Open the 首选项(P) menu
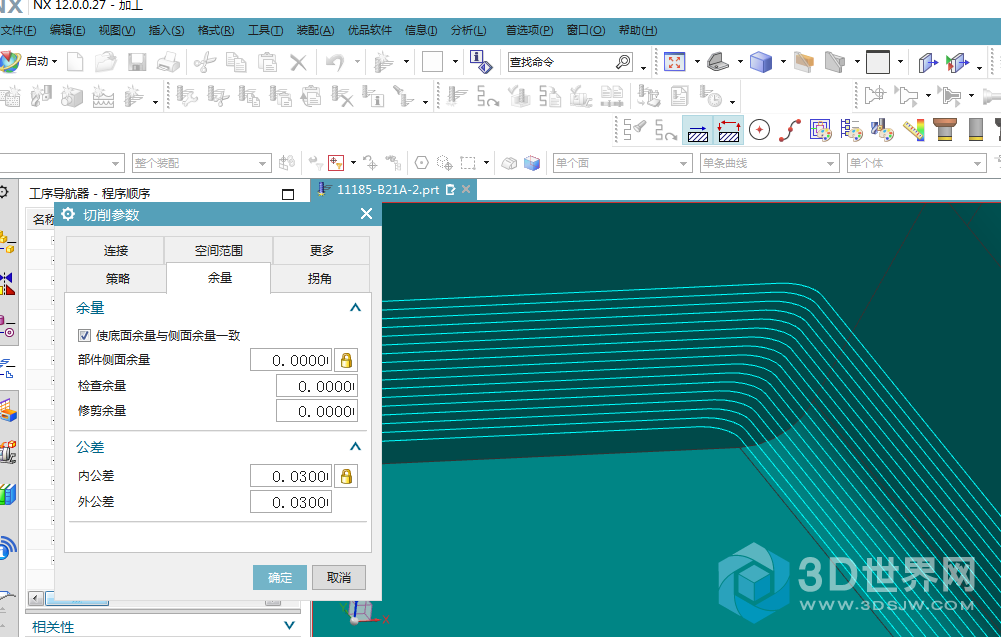 coord(529,31)
